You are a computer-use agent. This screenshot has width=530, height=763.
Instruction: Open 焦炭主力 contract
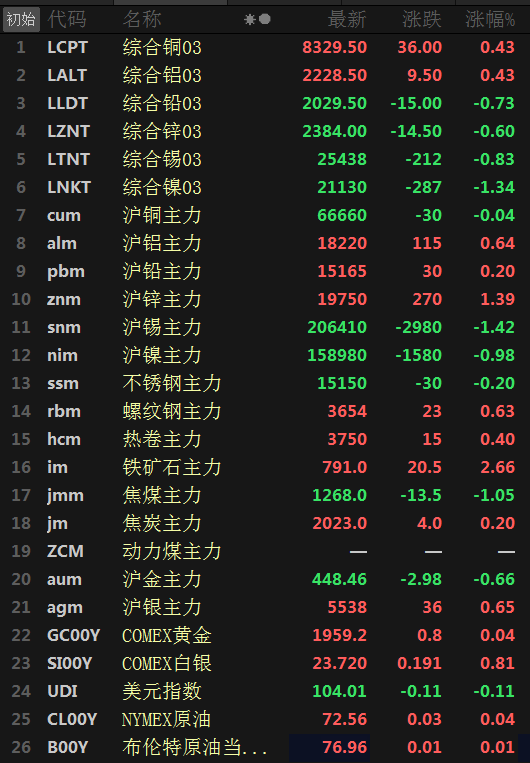coord(162,524)
